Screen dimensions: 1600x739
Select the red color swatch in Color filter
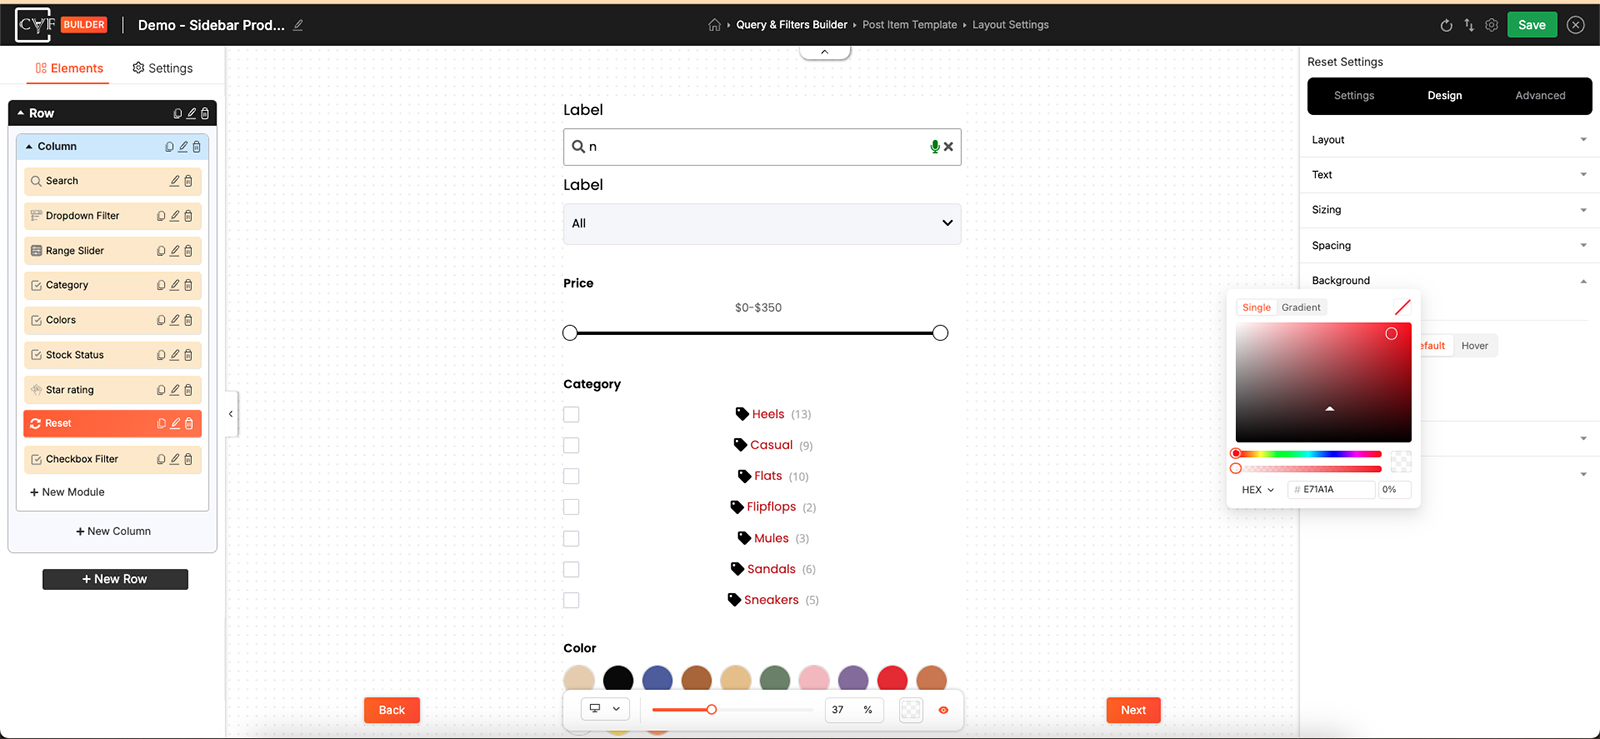point(892,678)
